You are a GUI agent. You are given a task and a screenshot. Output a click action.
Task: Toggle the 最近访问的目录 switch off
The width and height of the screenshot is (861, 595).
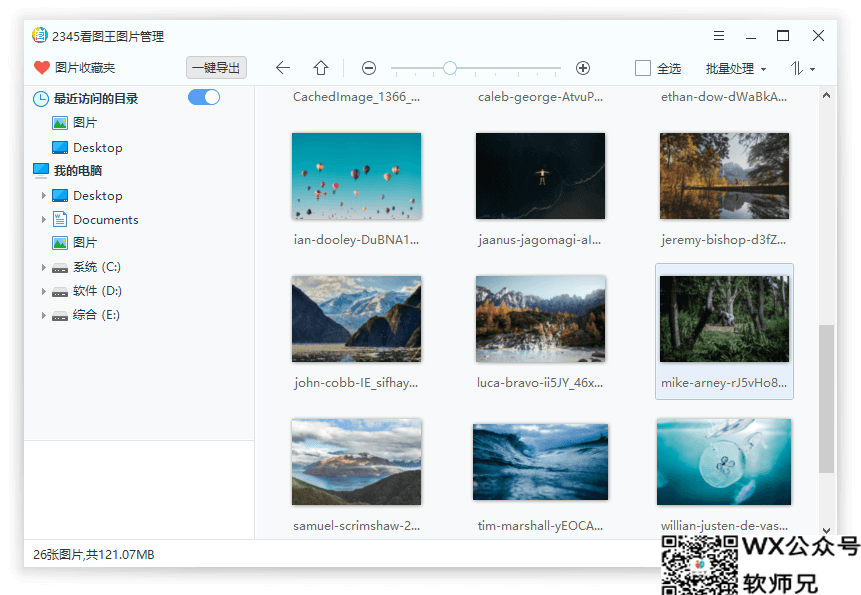point(204,98)
